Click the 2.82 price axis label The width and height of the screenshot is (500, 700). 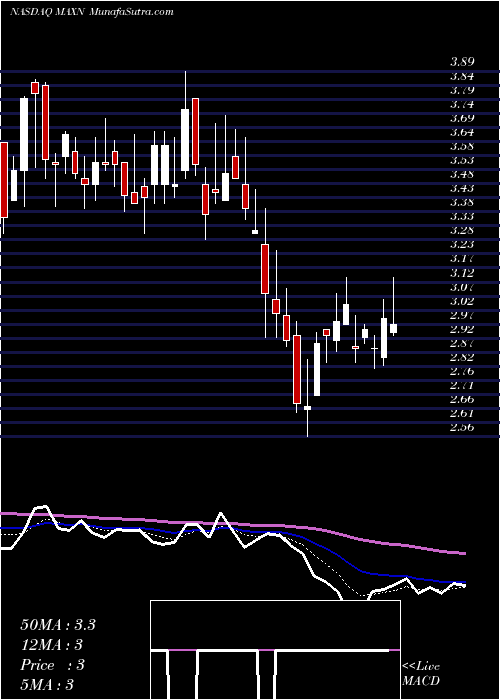pyautogui.click(x=462, y=357)
